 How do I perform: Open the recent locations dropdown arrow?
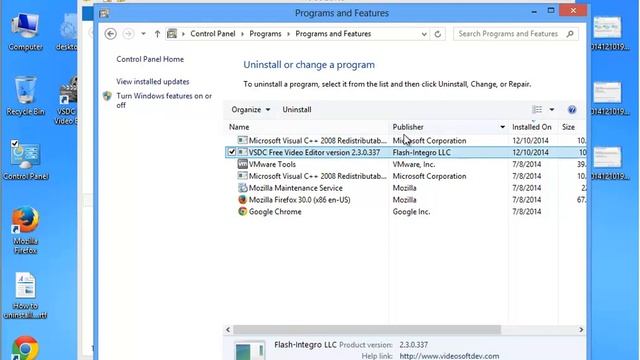point(143,34)
